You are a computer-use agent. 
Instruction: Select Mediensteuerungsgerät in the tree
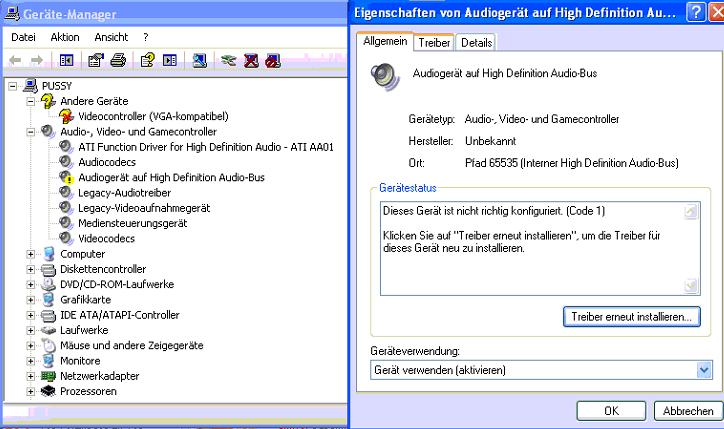(133, 223)
